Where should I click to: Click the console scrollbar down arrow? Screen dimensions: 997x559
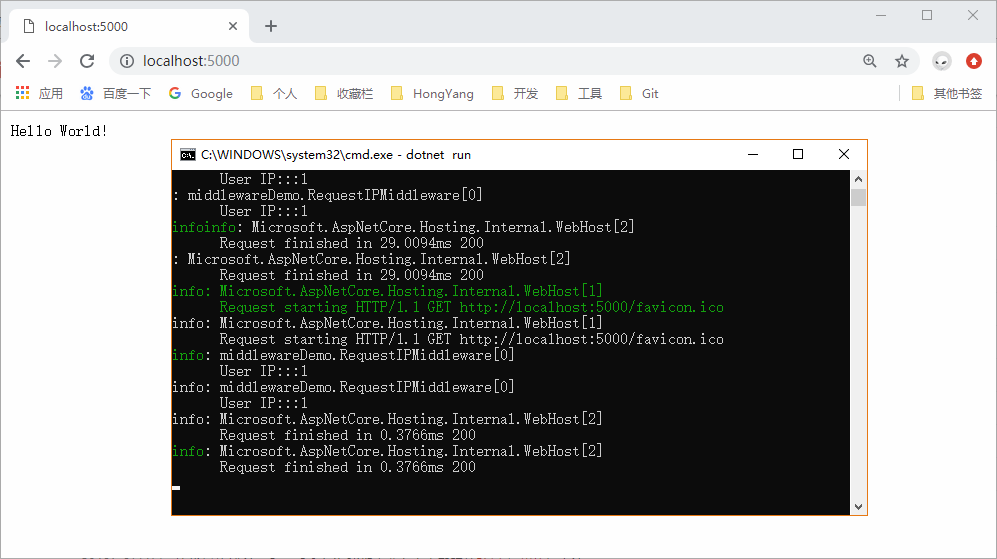[x=858, y=507]
